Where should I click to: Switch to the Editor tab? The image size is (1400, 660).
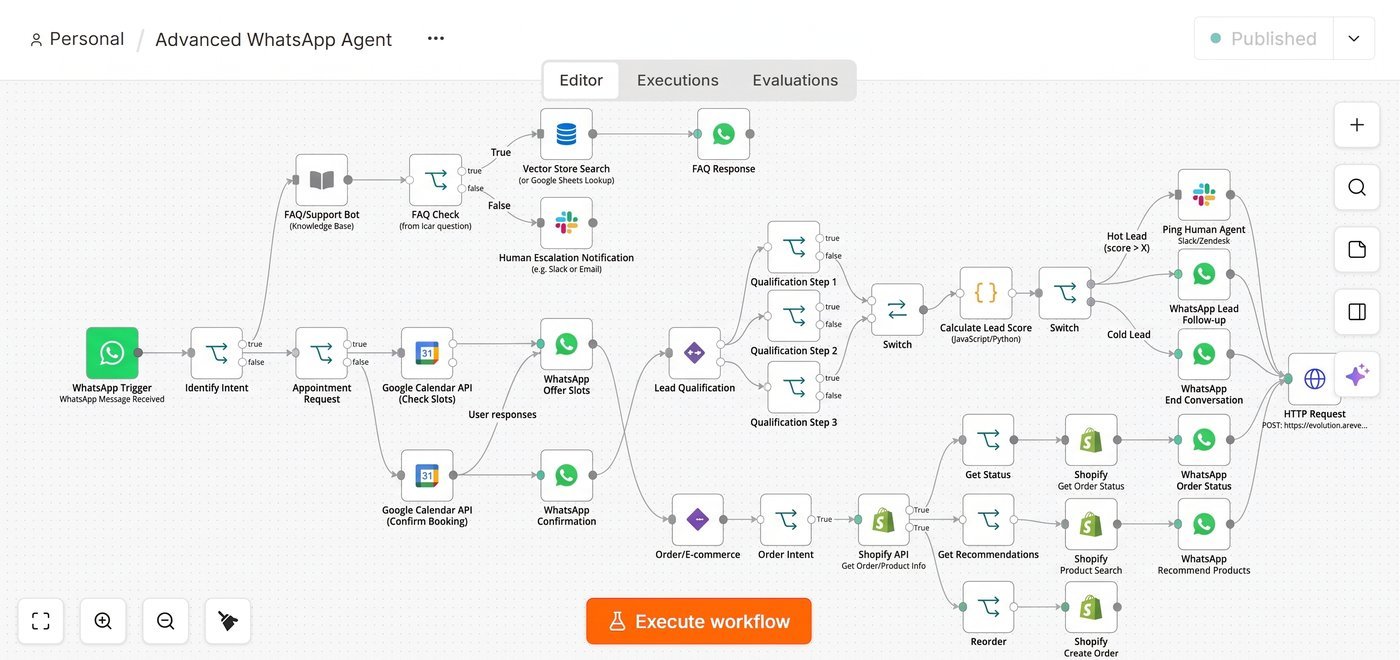(581, 80)
